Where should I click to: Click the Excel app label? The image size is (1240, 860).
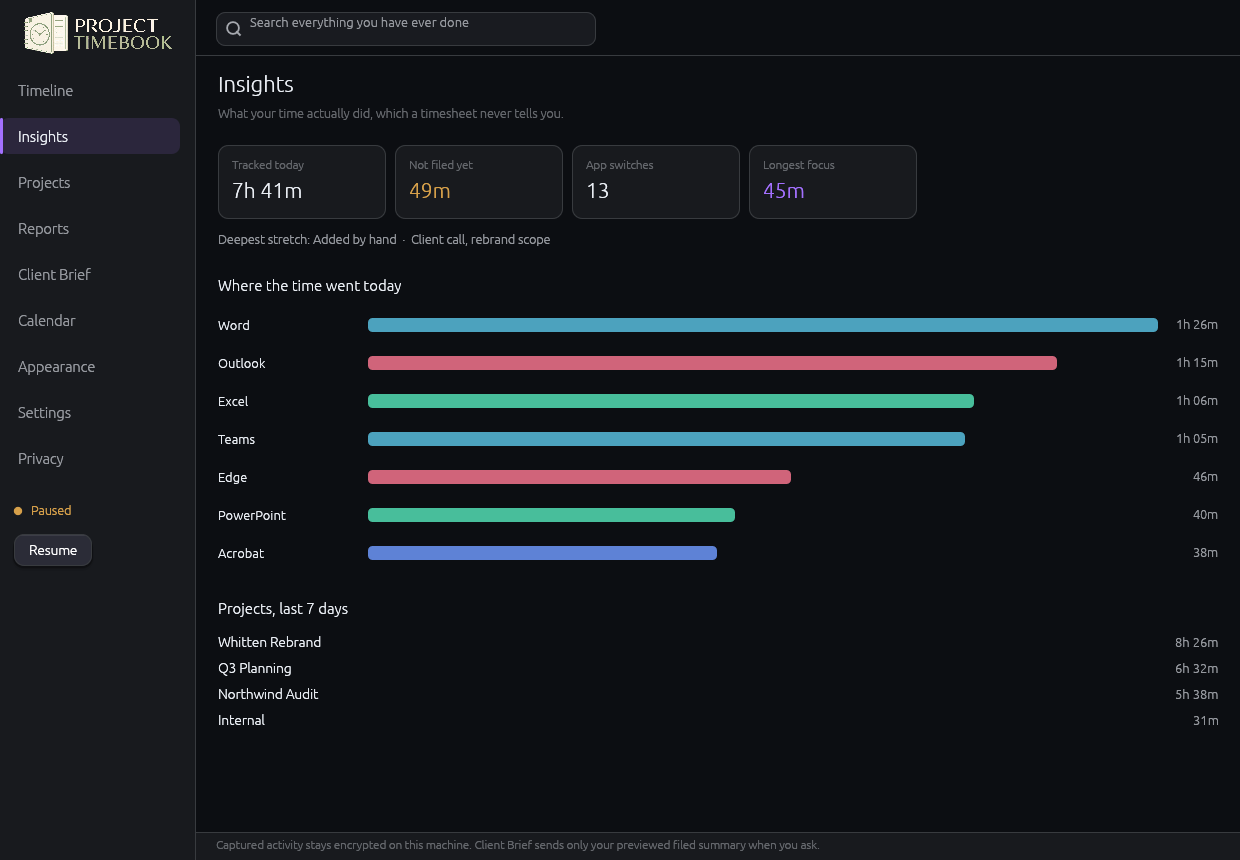(233, 401)
